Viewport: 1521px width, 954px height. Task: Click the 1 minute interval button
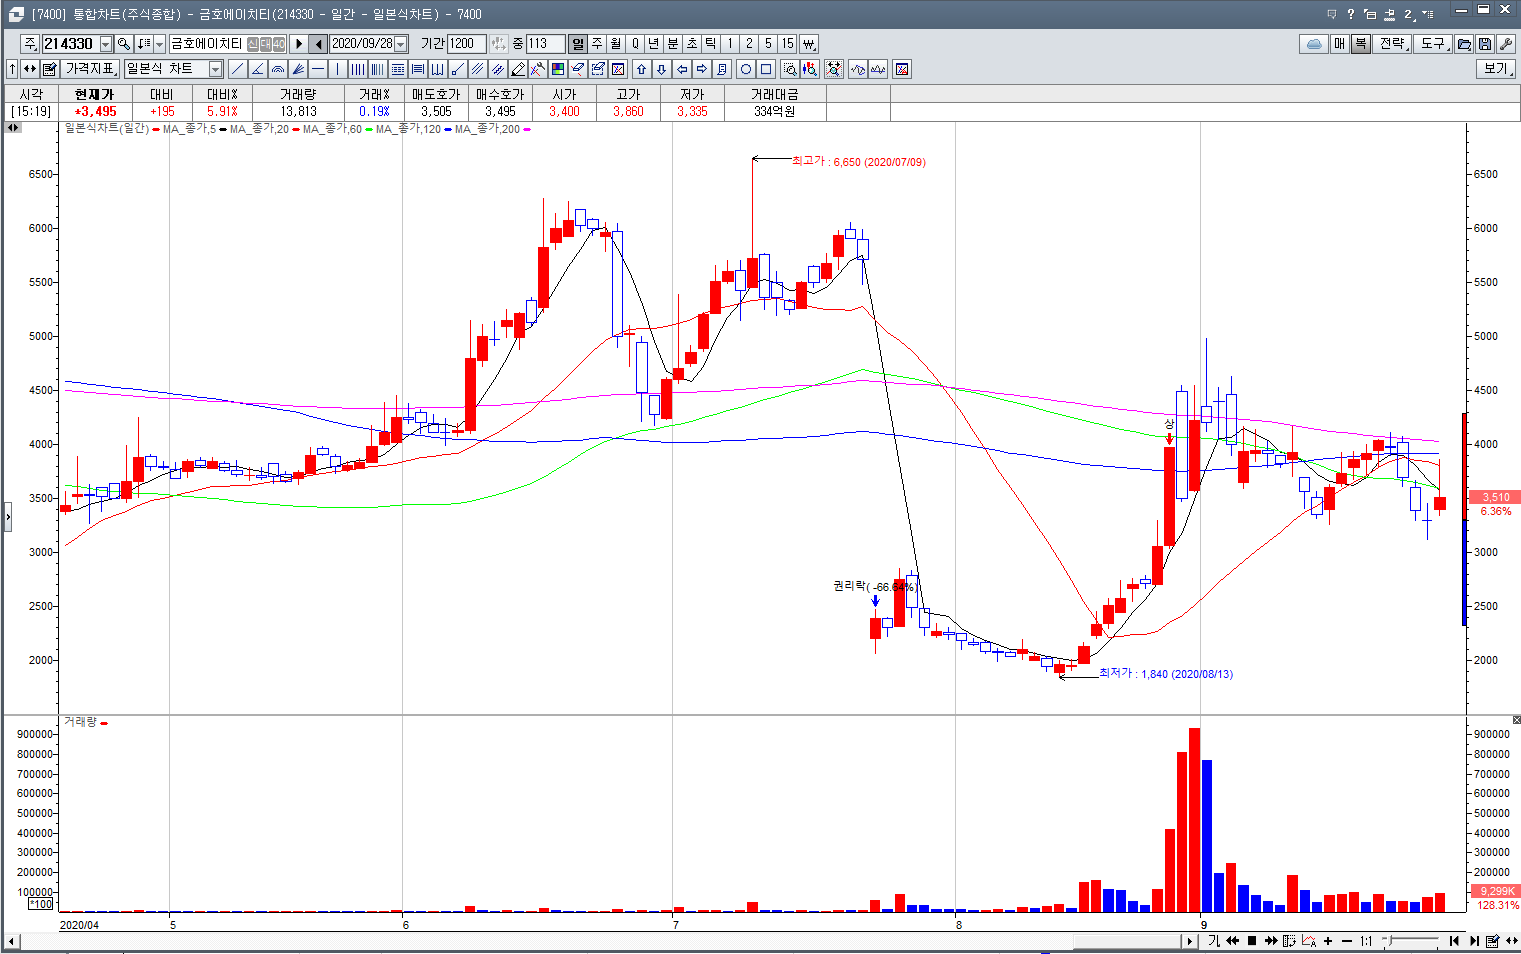point(730,43)
